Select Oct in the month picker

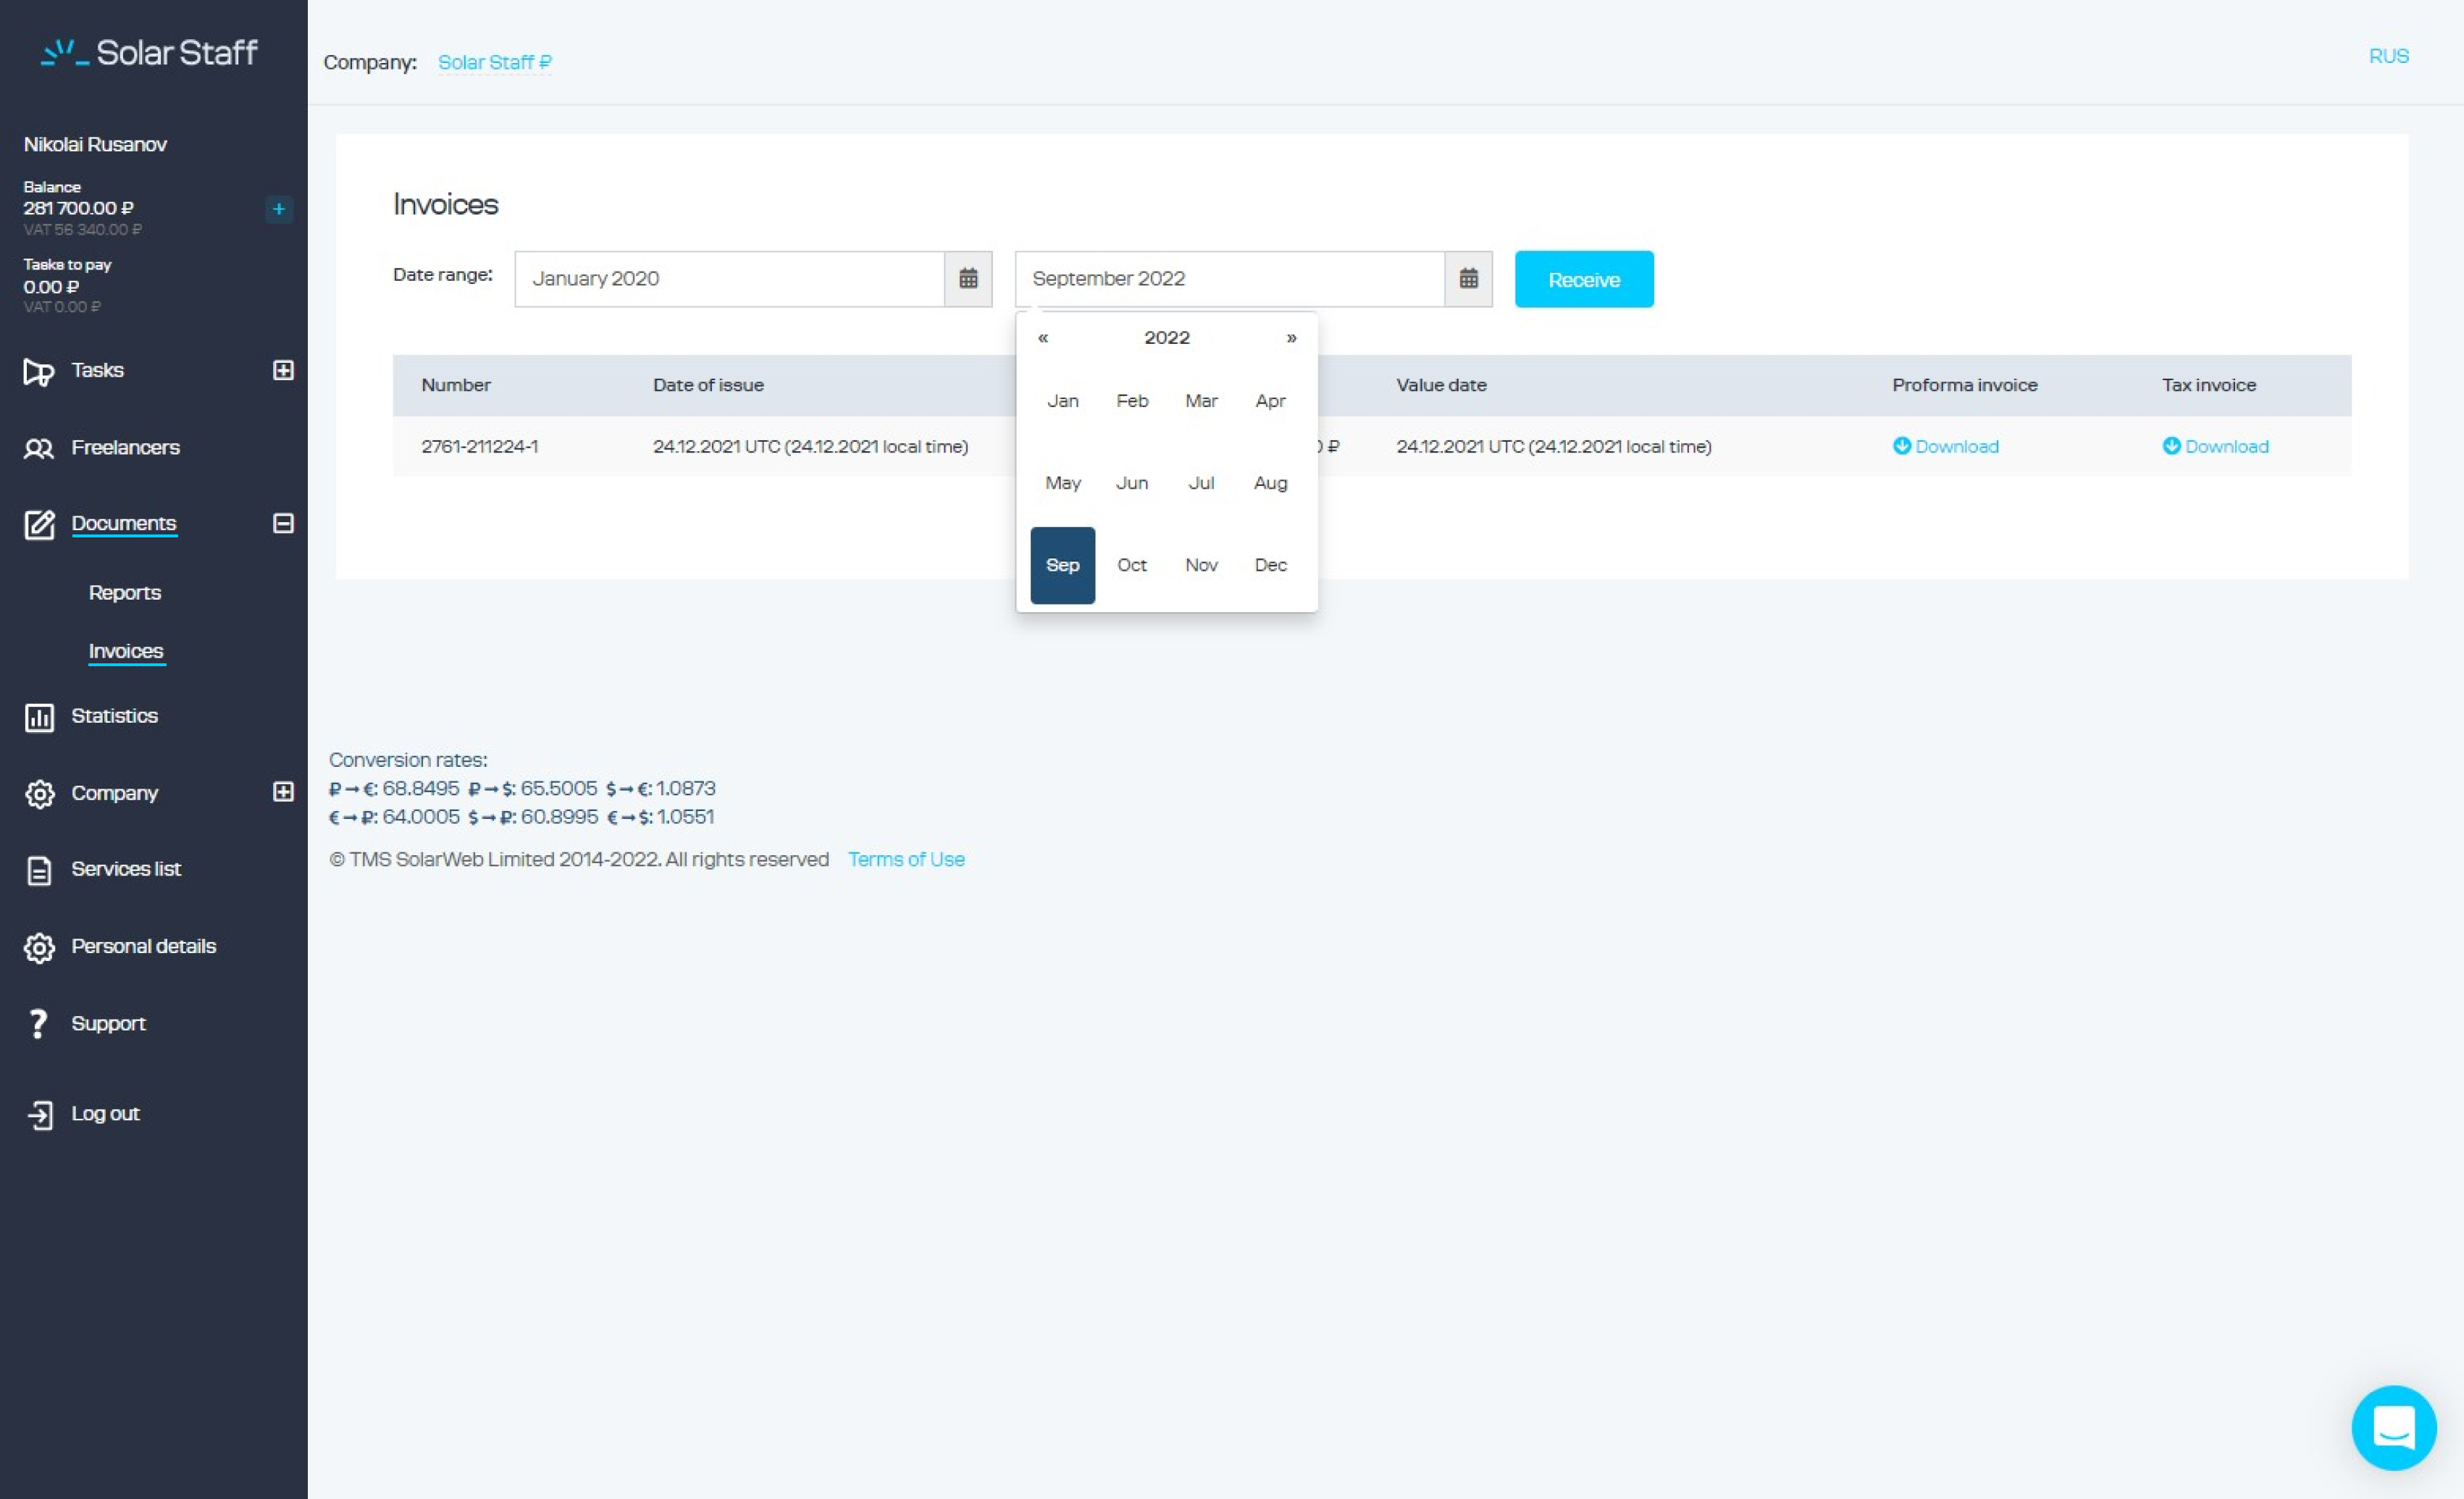pyautogui.click(x=1131, y=565)
